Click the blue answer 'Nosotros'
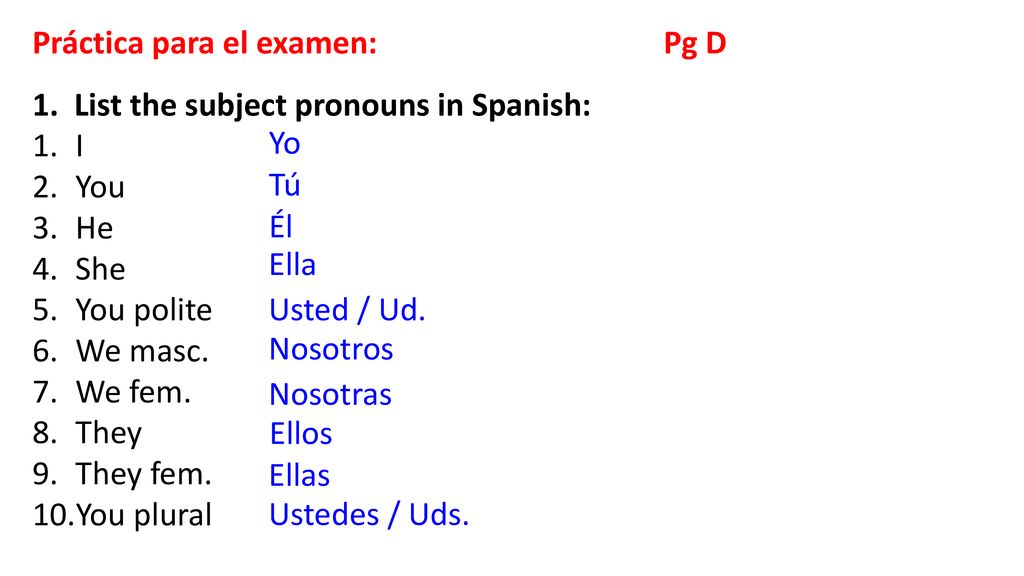The image size is (1024, 576). pos(331,349)
